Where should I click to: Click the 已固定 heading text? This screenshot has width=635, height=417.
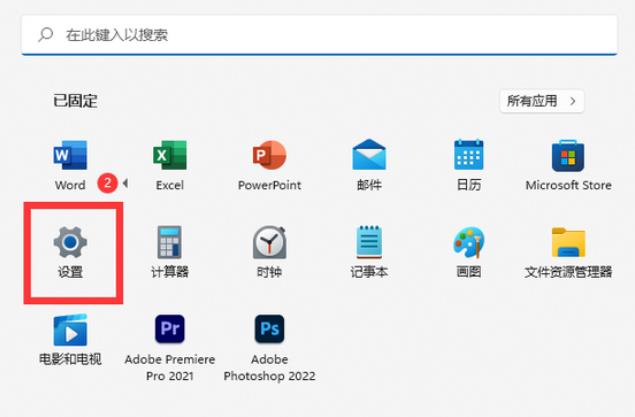click(75, 101)
